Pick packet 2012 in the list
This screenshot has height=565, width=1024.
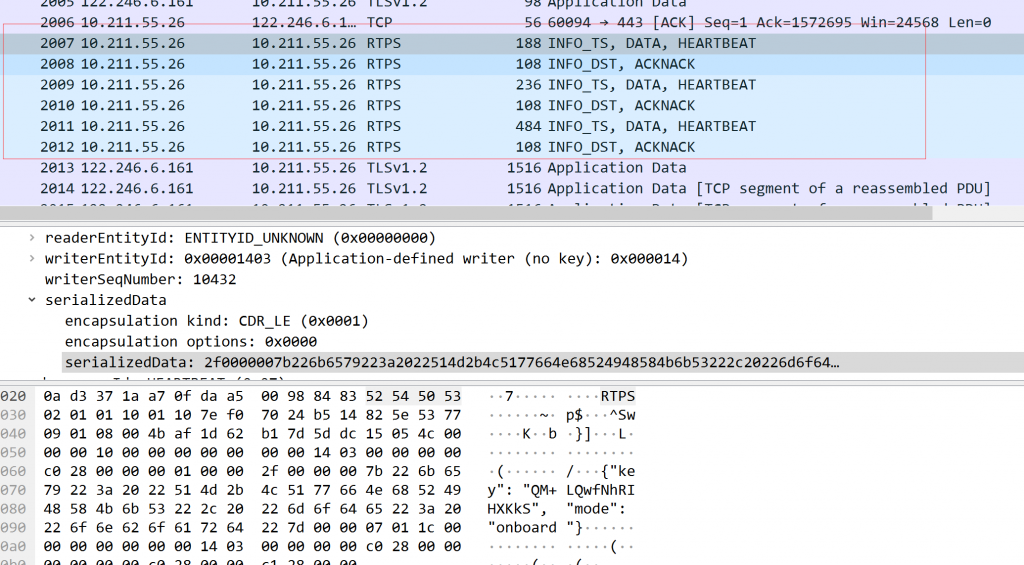coord(400,147)
